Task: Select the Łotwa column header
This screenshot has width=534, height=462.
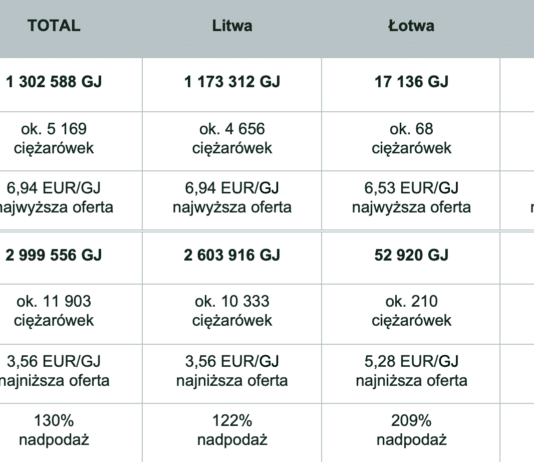Action: tap(411, 26)
